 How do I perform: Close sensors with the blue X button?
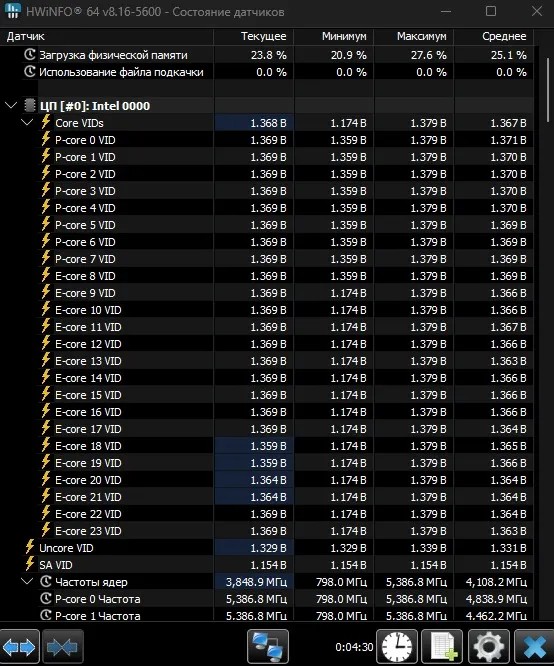[534, 647]
